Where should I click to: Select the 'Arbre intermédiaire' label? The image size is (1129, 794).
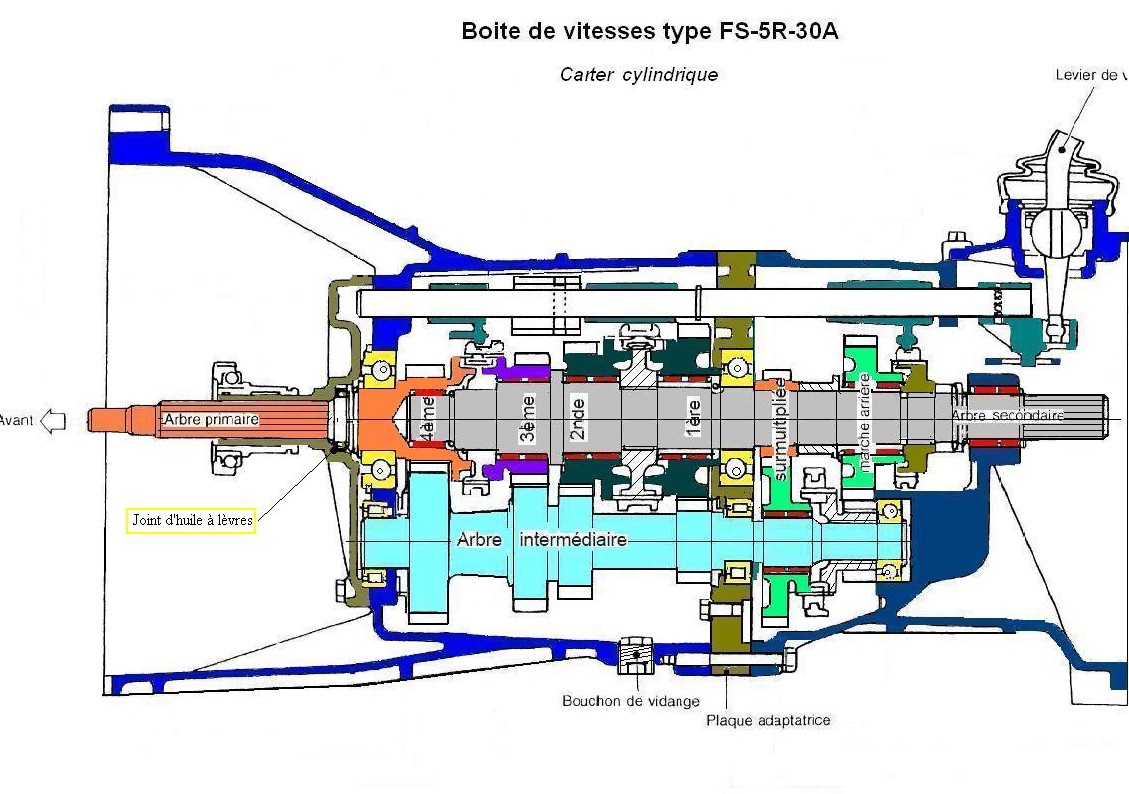point(541,539)
